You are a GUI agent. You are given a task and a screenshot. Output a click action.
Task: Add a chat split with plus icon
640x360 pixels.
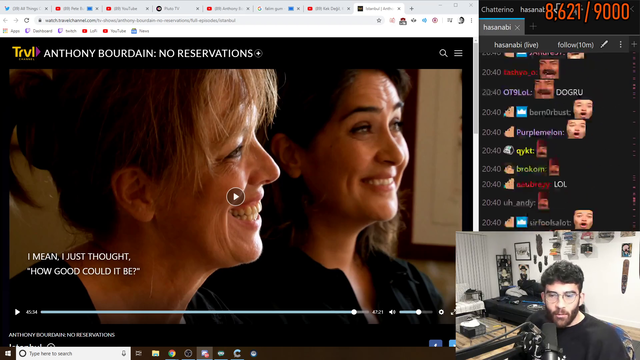click(x=634, y=44)
